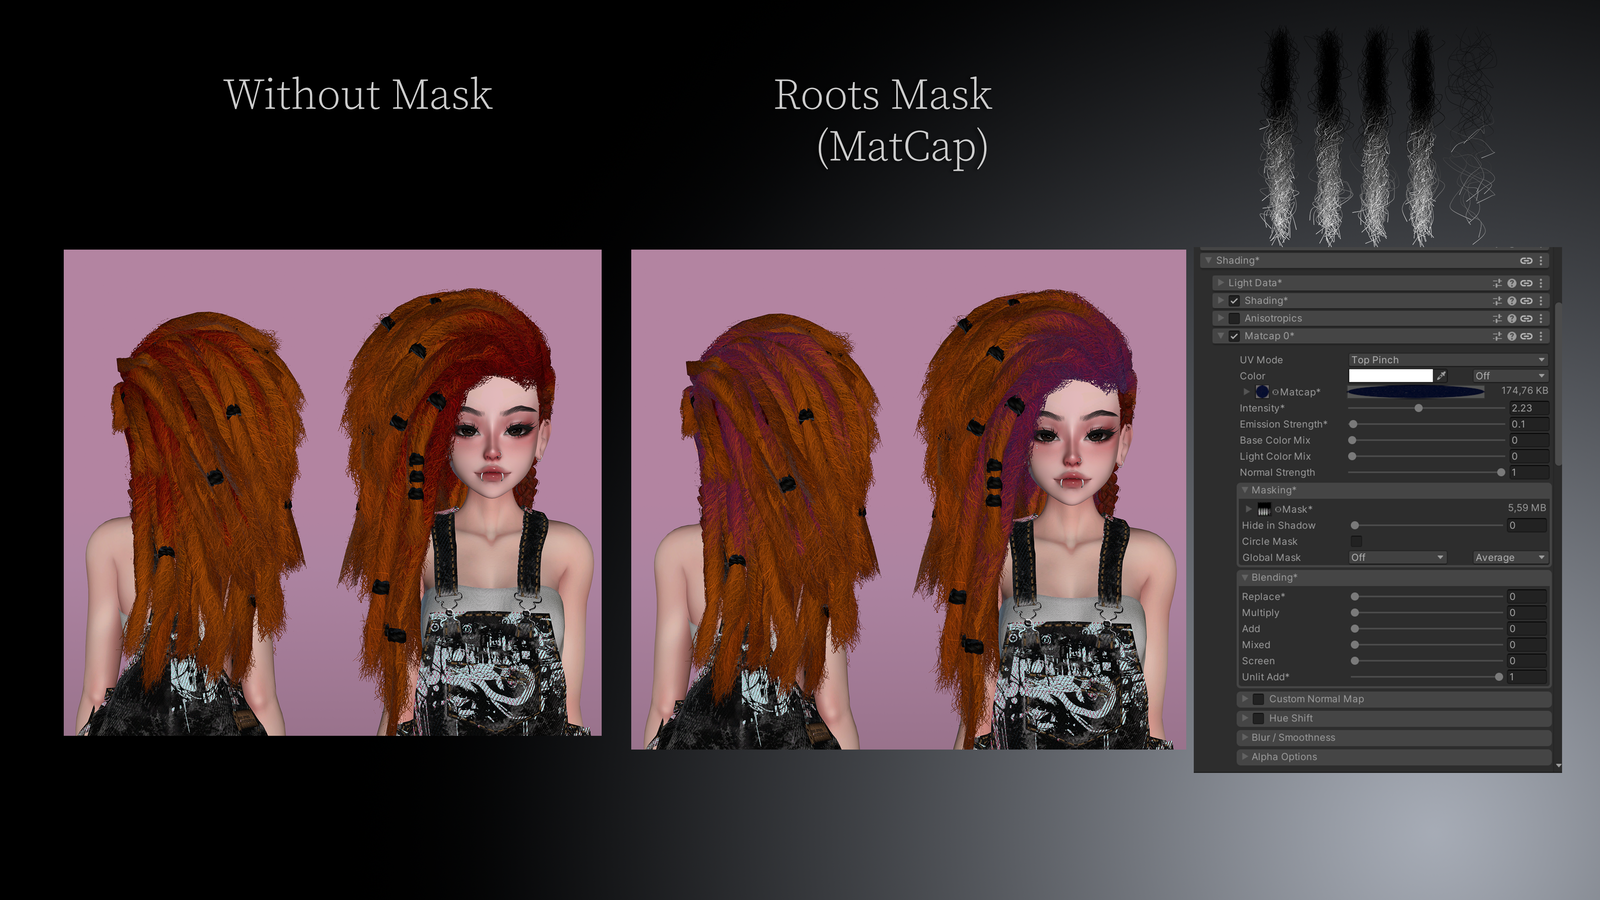Expand the Hue Shift section

[1245, 719]
